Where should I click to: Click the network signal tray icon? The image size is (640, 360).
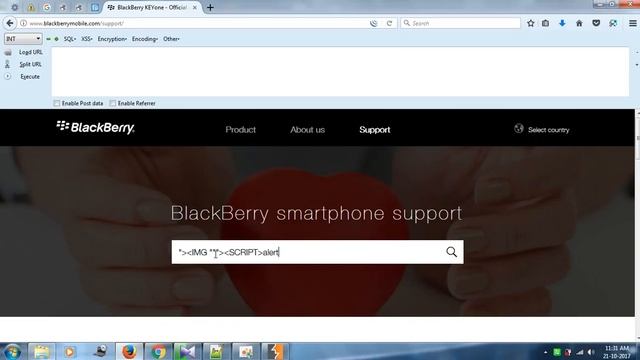(x=580, y=352)
